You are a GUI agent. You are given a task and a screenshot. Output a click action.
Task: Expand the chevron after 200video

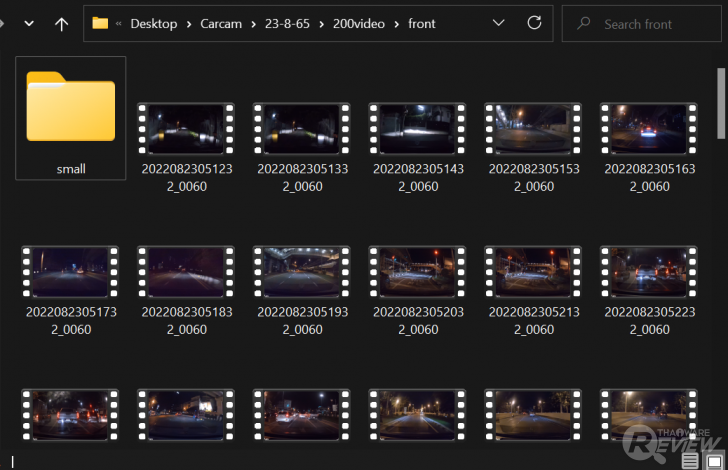pos(396,24)
